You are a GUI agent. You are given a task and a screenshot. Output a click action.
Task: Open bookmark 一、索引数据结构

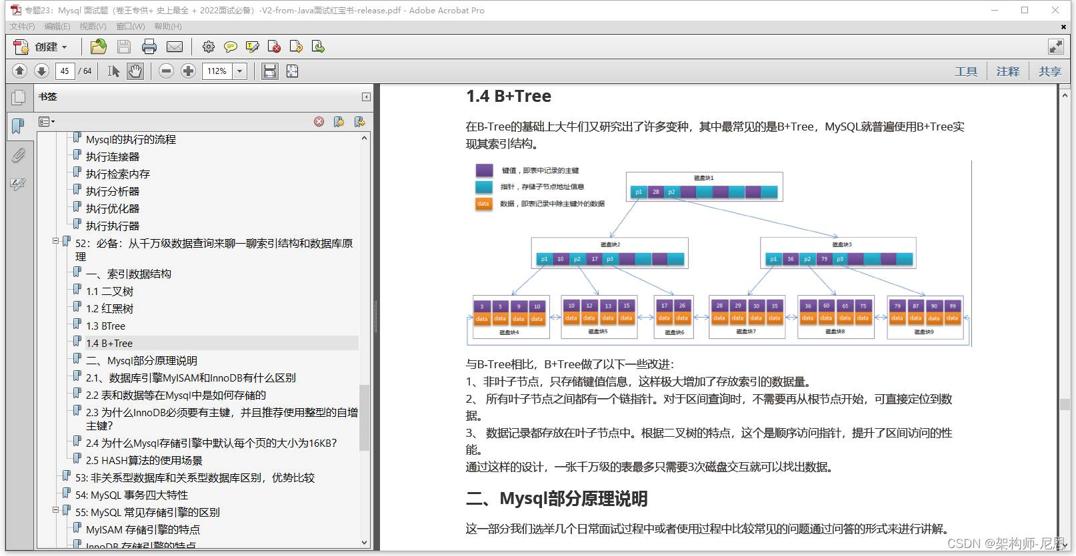click(x=128, y=274)
